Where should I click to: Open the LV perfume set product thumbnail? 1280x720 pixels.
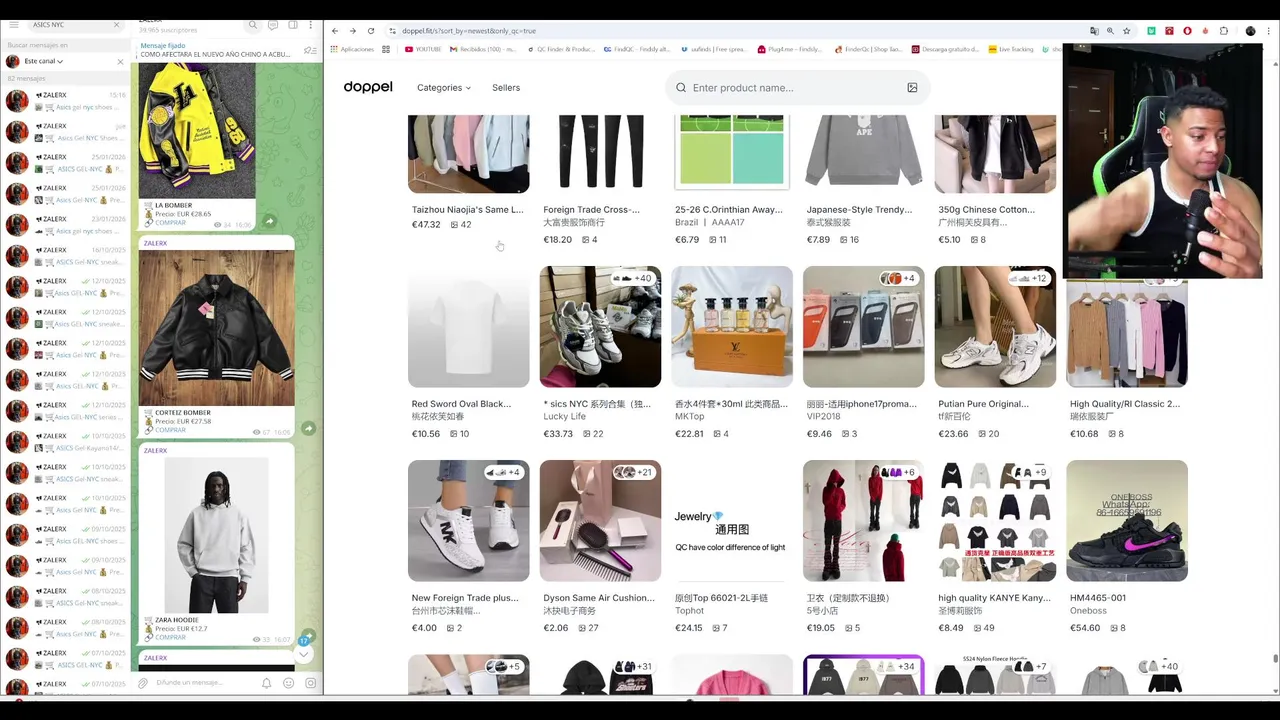(x=732, y=326)
